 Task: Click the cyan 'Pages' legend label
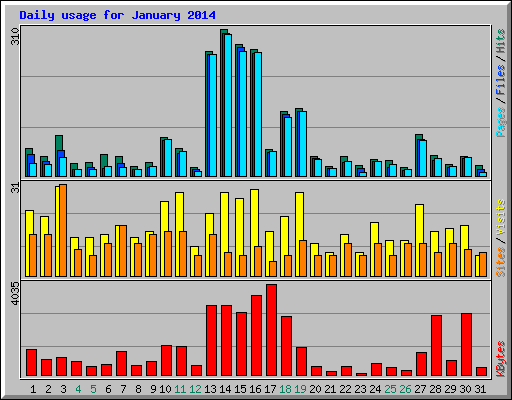pos(501,122)
